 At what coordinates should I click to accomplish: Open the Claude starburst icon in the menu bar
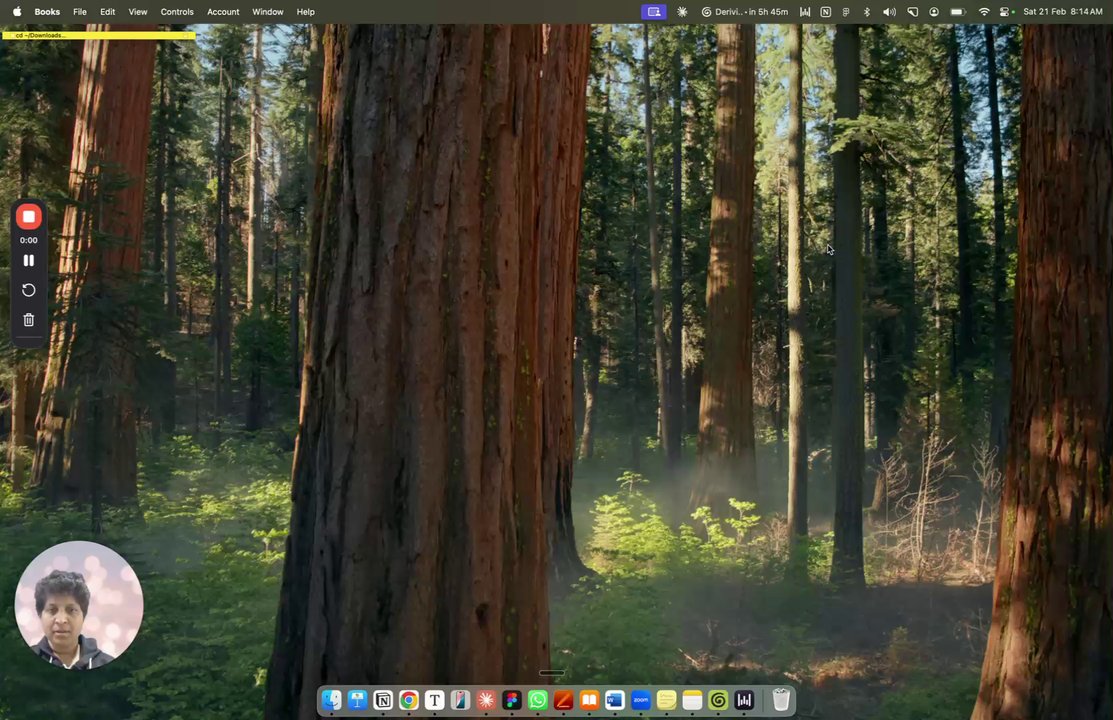pos(682,11)
